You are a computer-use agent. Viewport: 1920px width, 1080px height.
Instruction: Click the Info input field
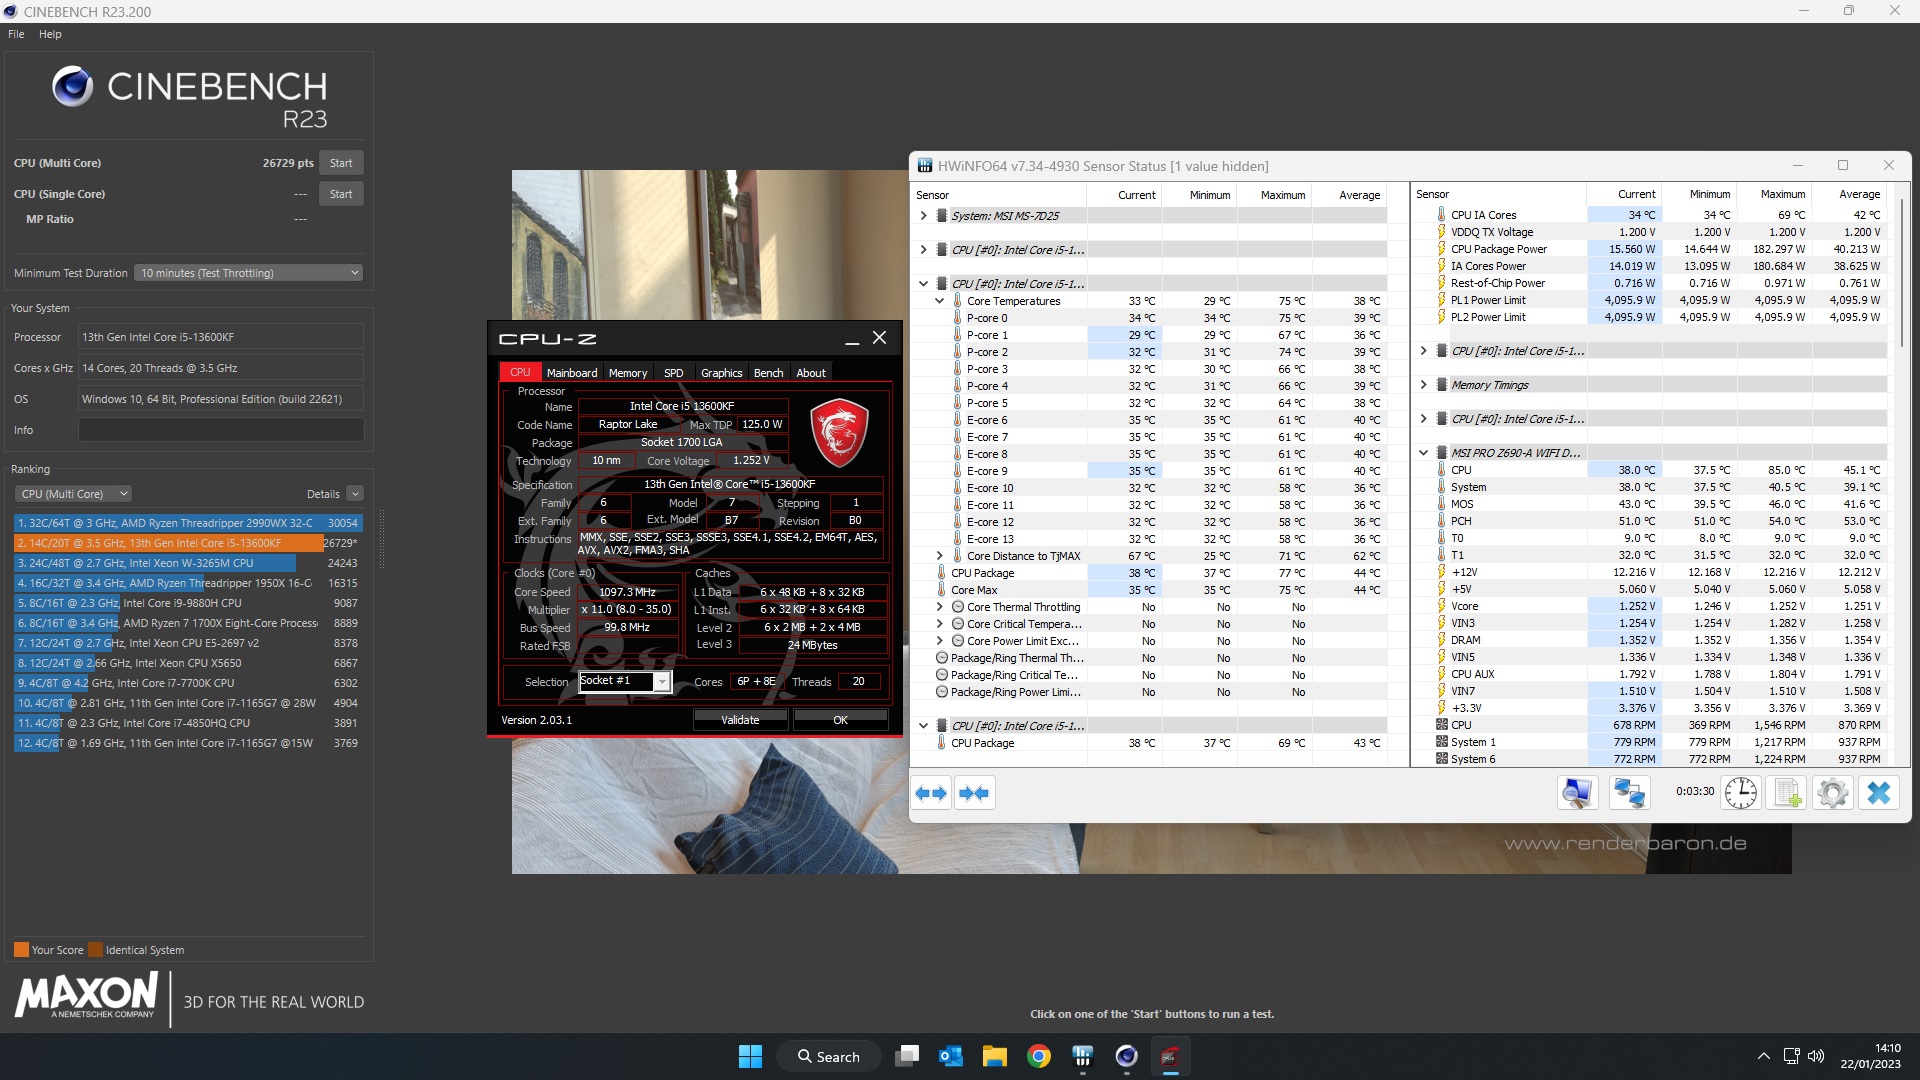221,430
